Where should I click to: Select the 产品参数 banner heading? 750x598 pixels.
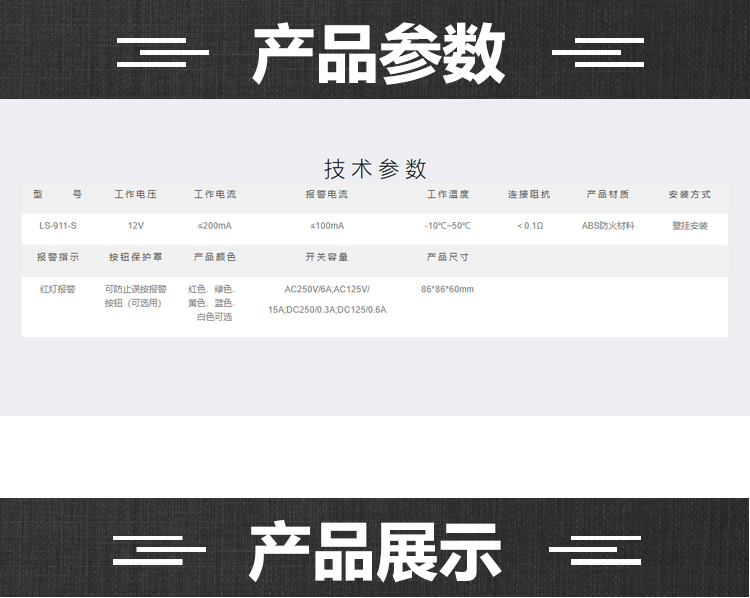coord(378,53)
